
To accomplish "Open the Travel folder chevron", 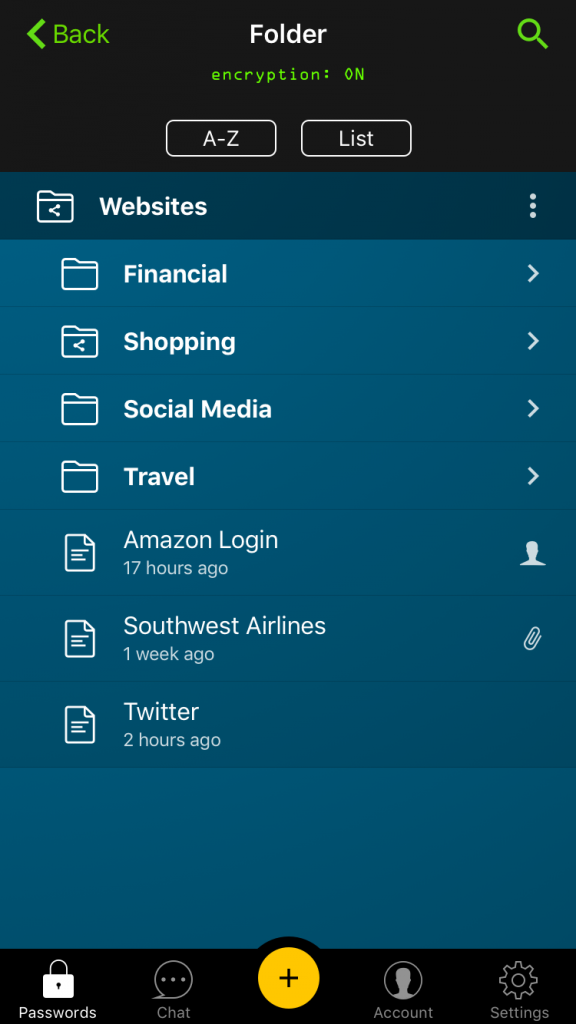I will [x=533, y=477].
